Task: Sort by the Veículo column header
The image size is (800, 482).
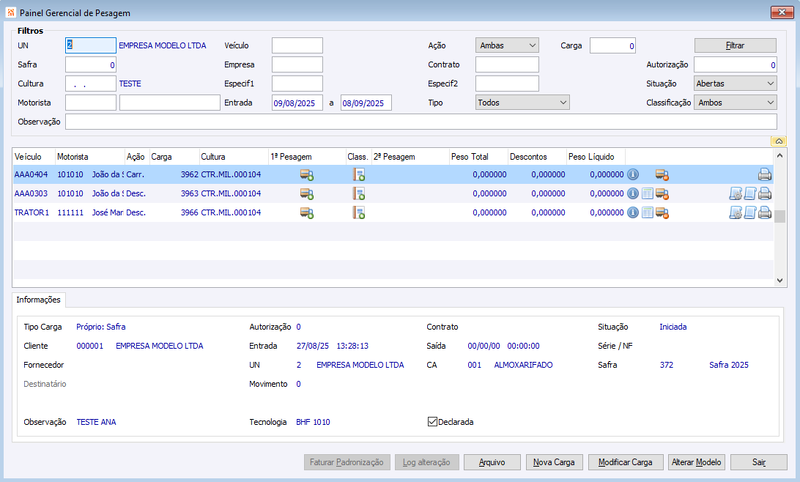Action: (x=28, y=157)
